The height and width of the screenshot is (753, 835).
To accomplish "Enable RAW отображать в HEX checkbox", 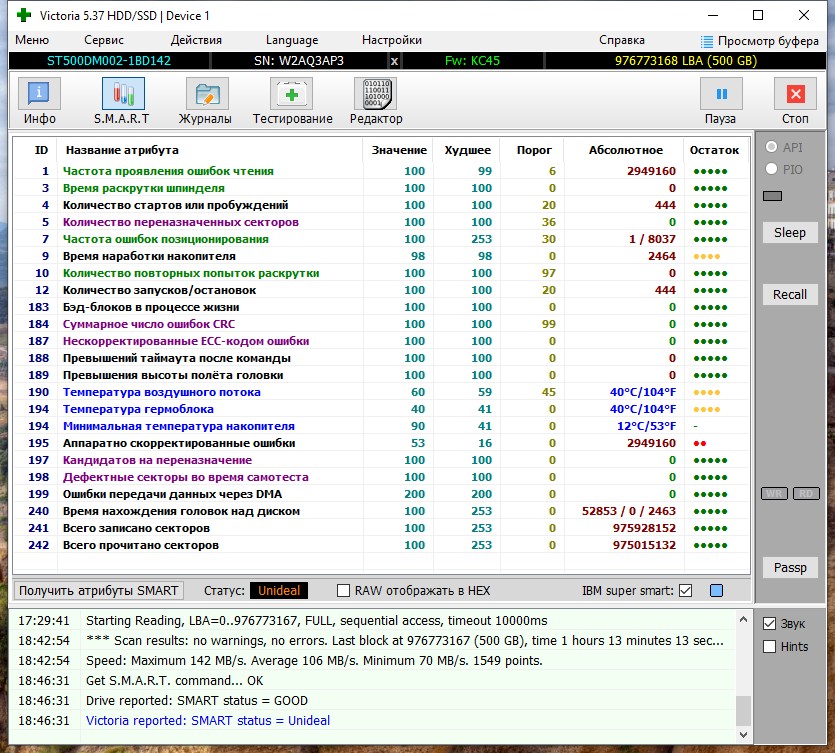I will [343, 591].
